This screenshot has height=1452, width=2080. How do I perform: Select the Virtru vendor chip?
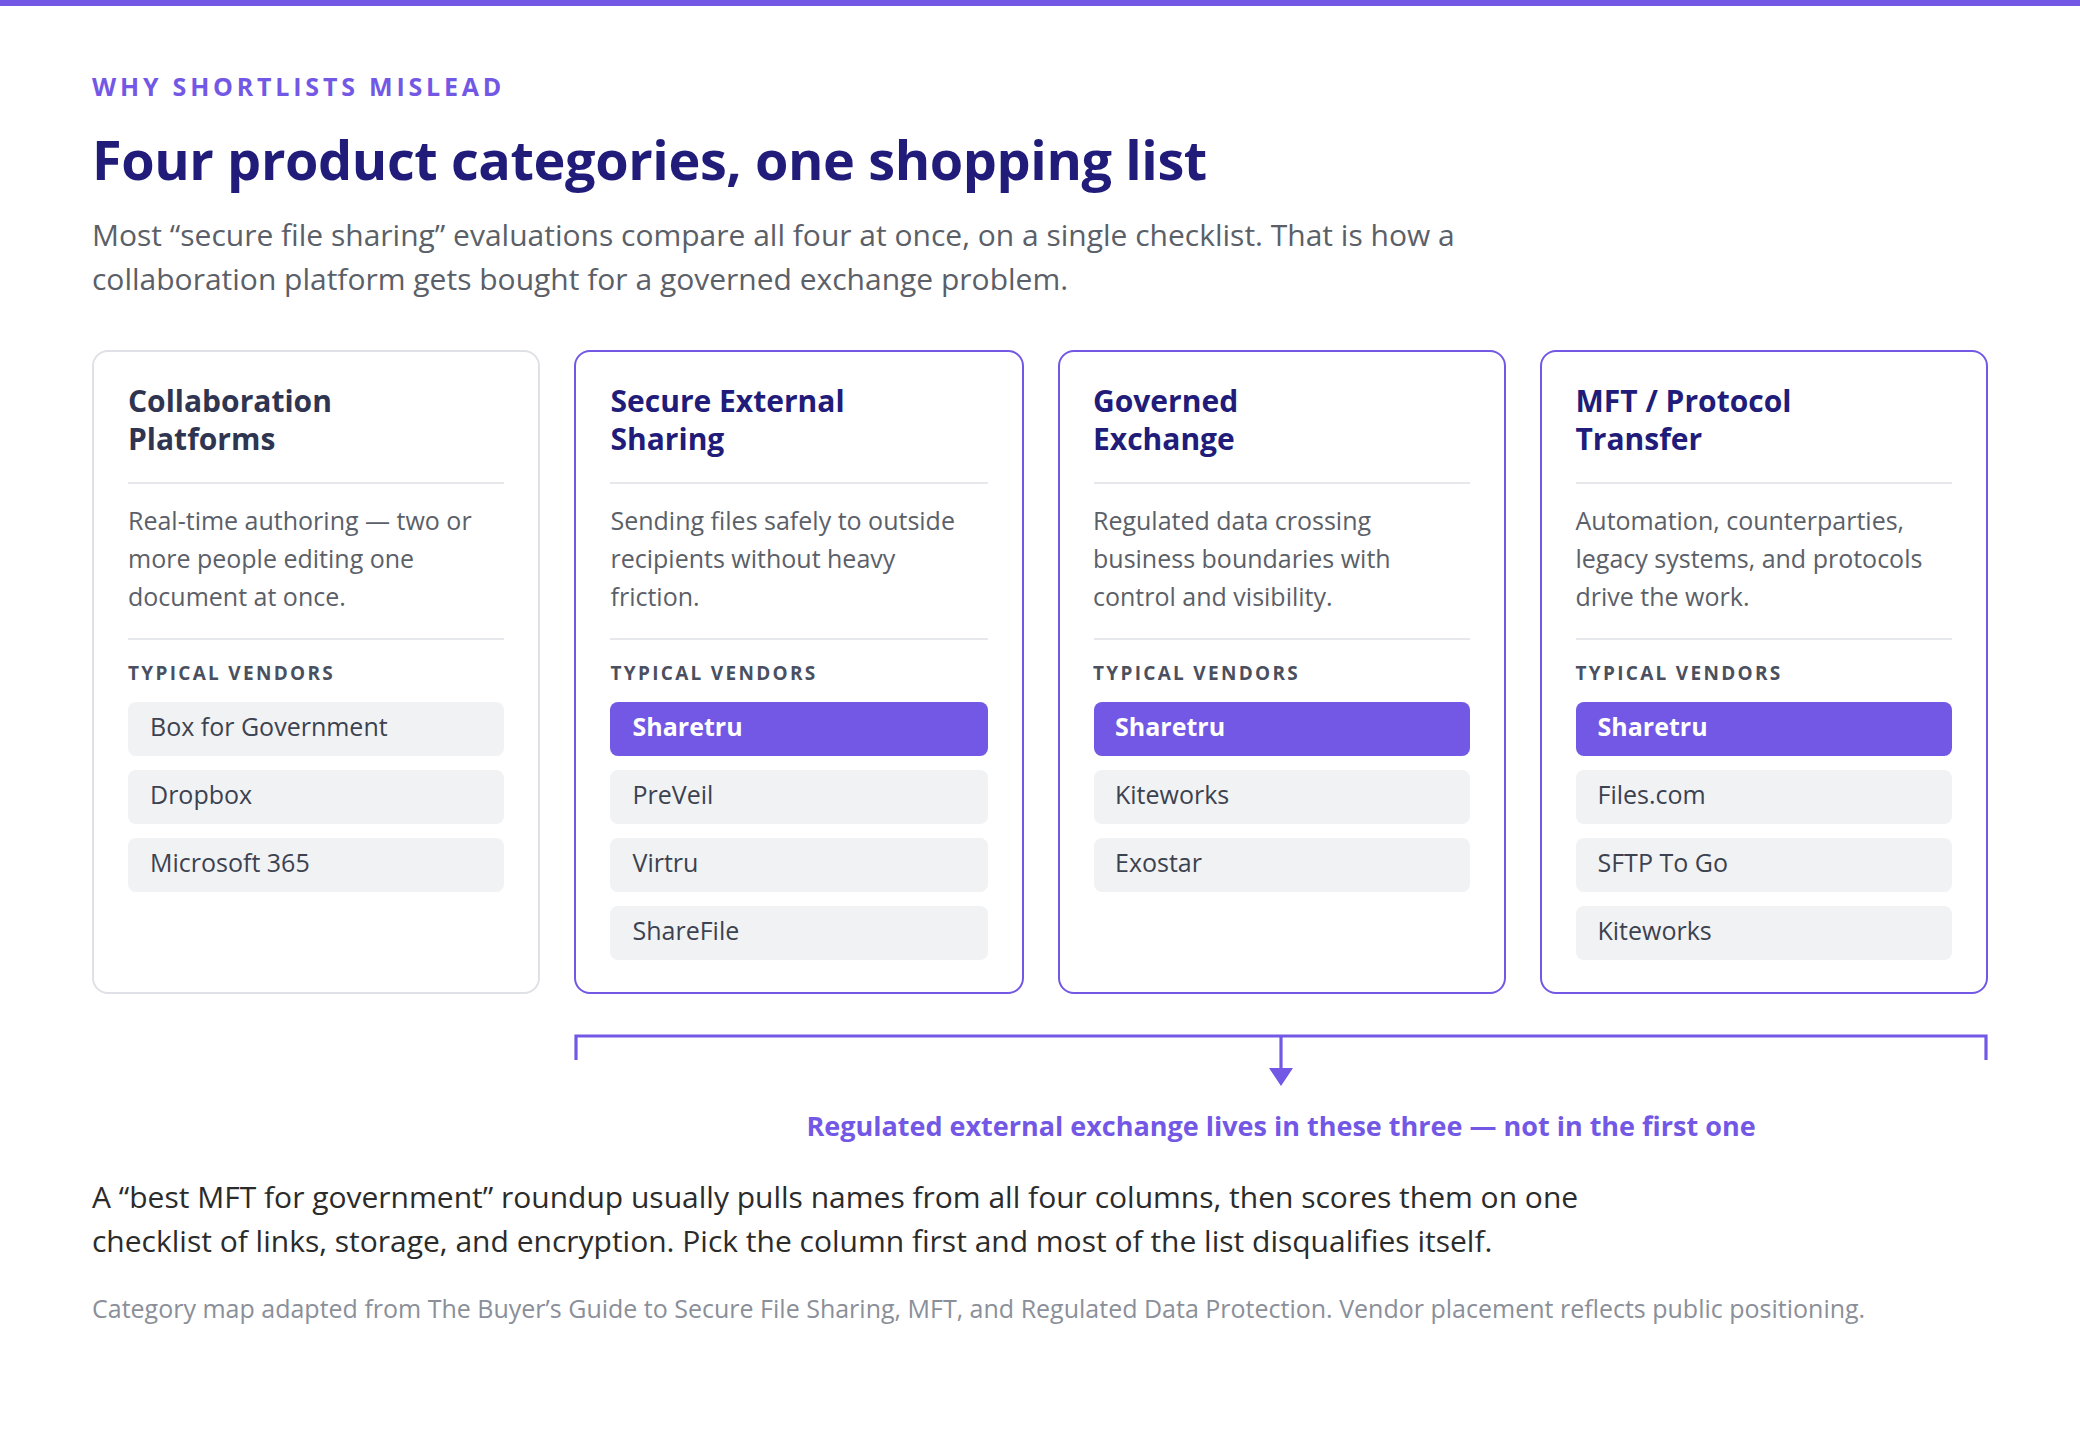pos(799,864)
